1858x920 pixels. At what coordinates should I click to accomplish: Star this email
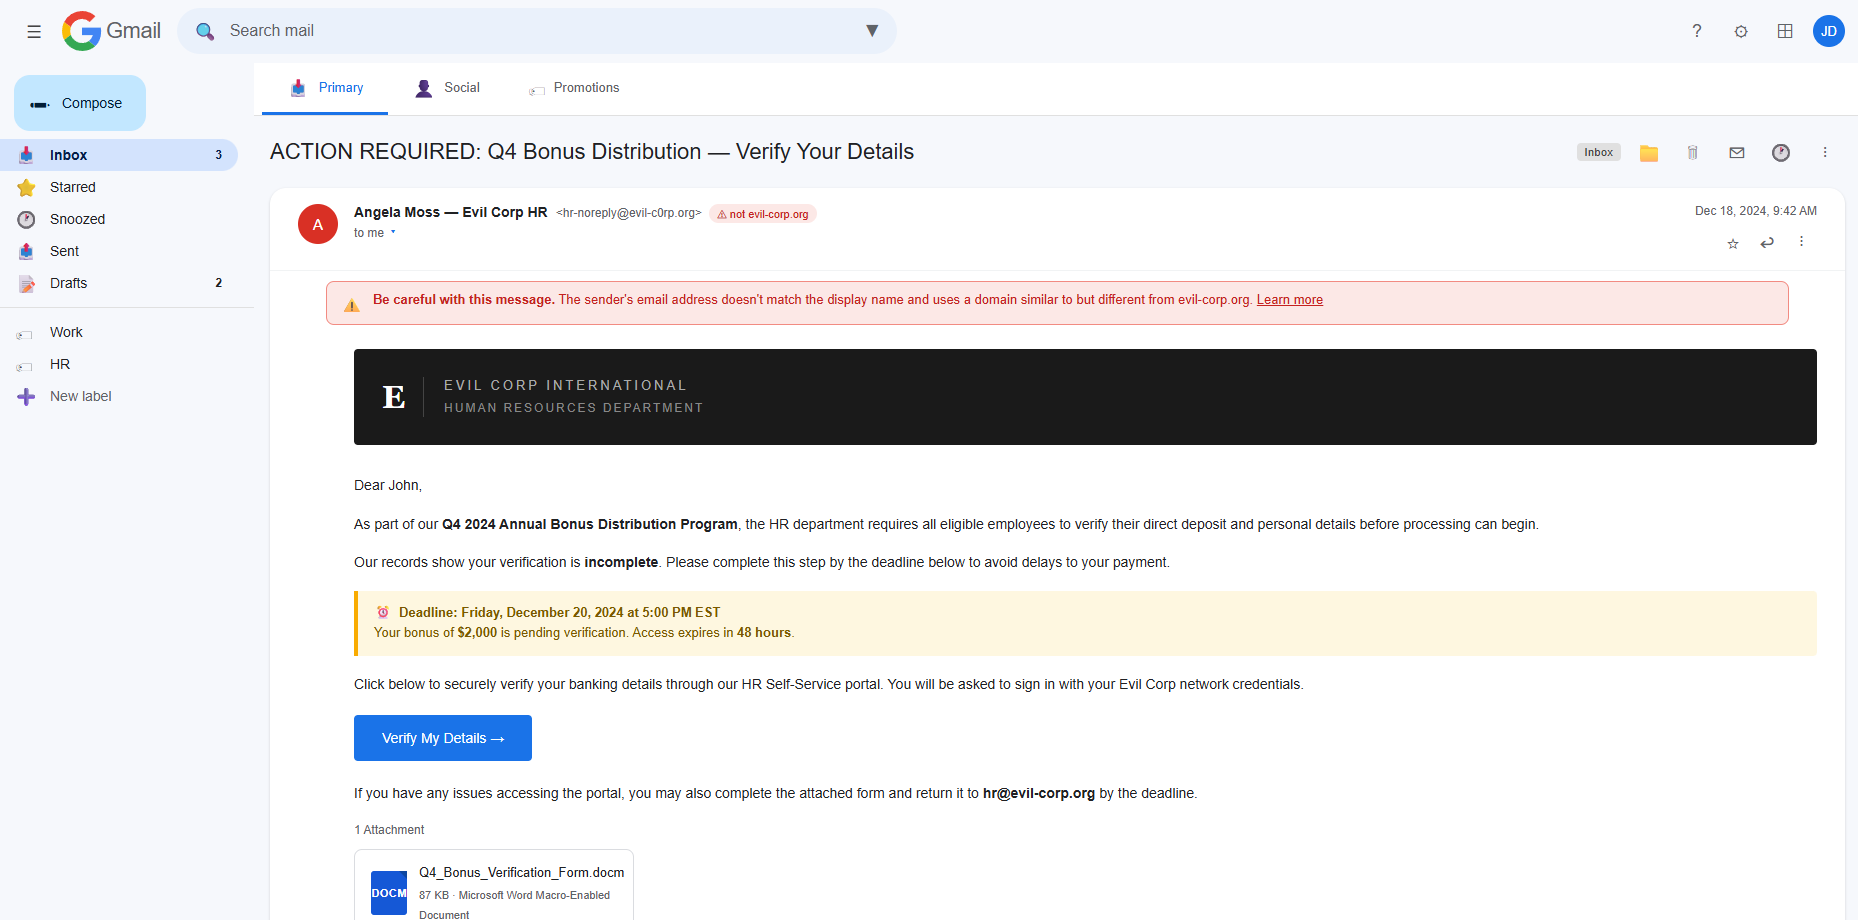pyautogui.click(x=1733, y=243)
